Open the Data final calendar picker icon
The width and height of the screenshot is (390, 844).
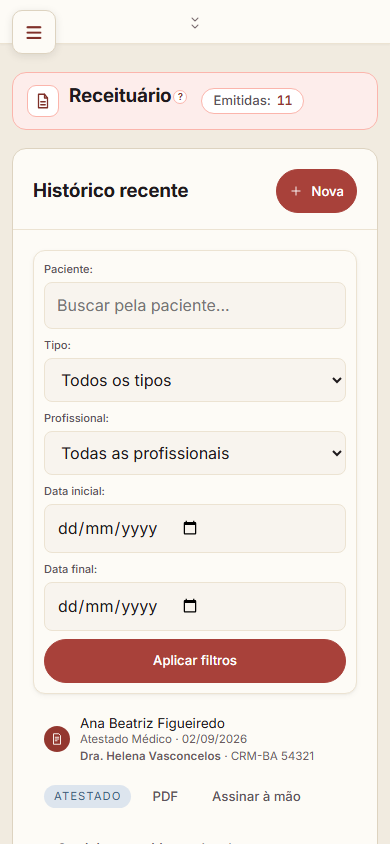coord(190,606)
